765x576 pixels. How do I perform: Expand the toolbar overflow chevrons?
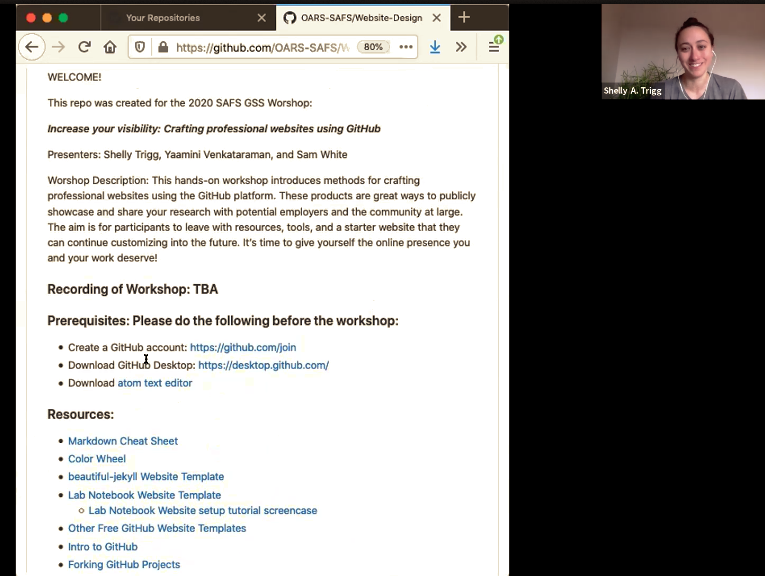[x=461, y=47]
